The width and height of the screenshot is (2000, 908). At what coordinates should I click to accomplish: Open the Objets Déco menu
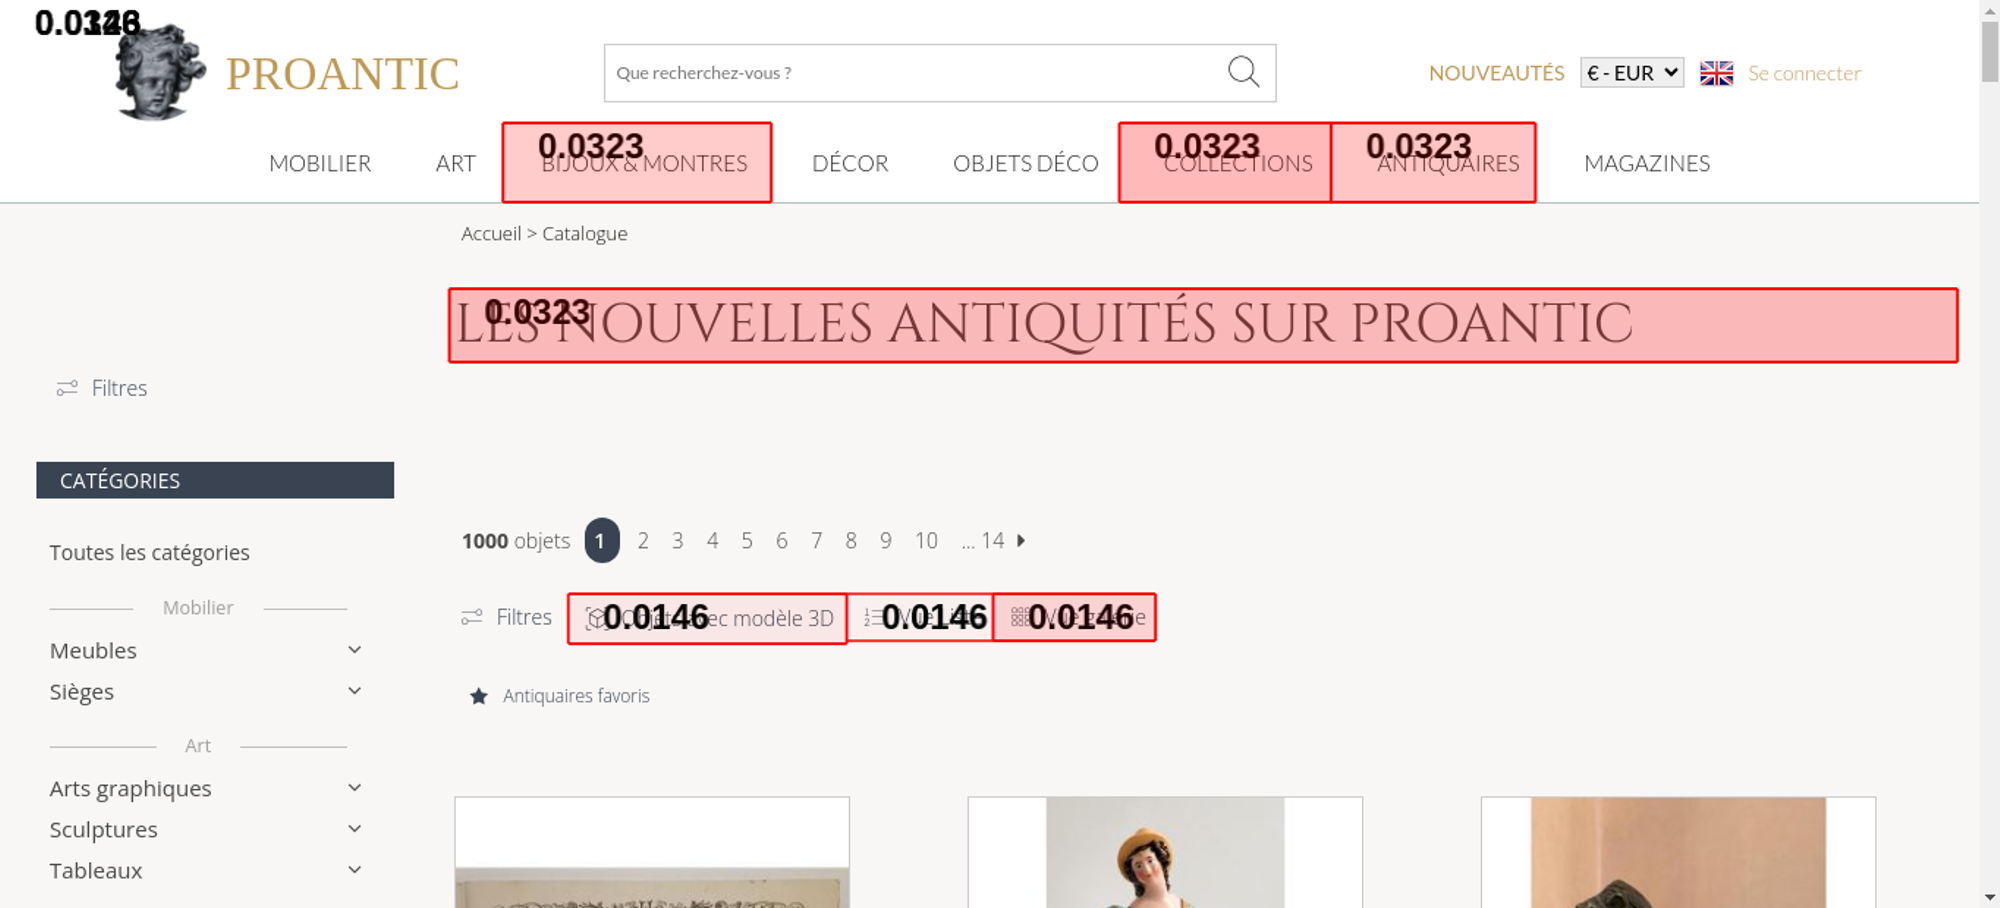(x=1025, y=163)
